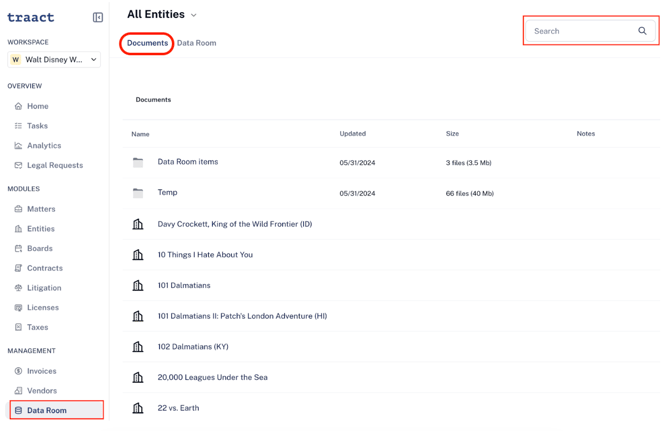Open Analytics in the sidebar

(x=44, y=145)
